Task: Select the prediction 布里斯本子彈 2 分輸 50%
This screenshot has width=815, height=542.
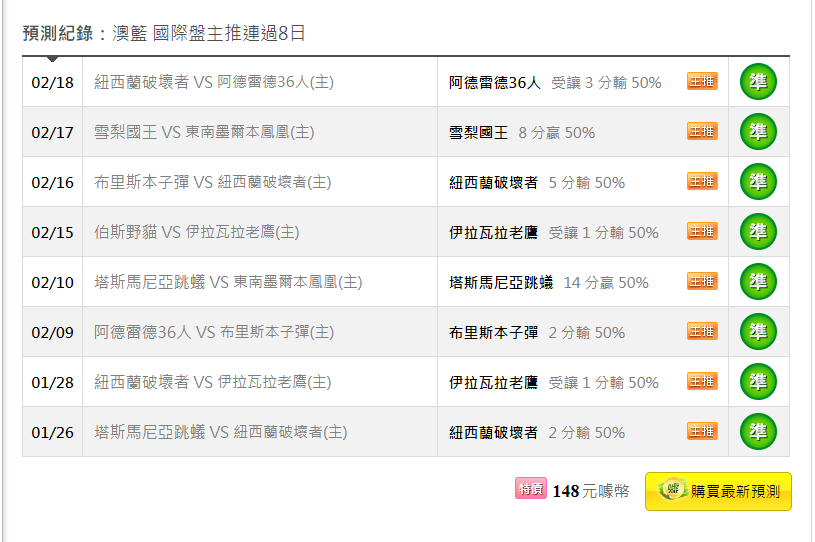Action: [537, 333]
